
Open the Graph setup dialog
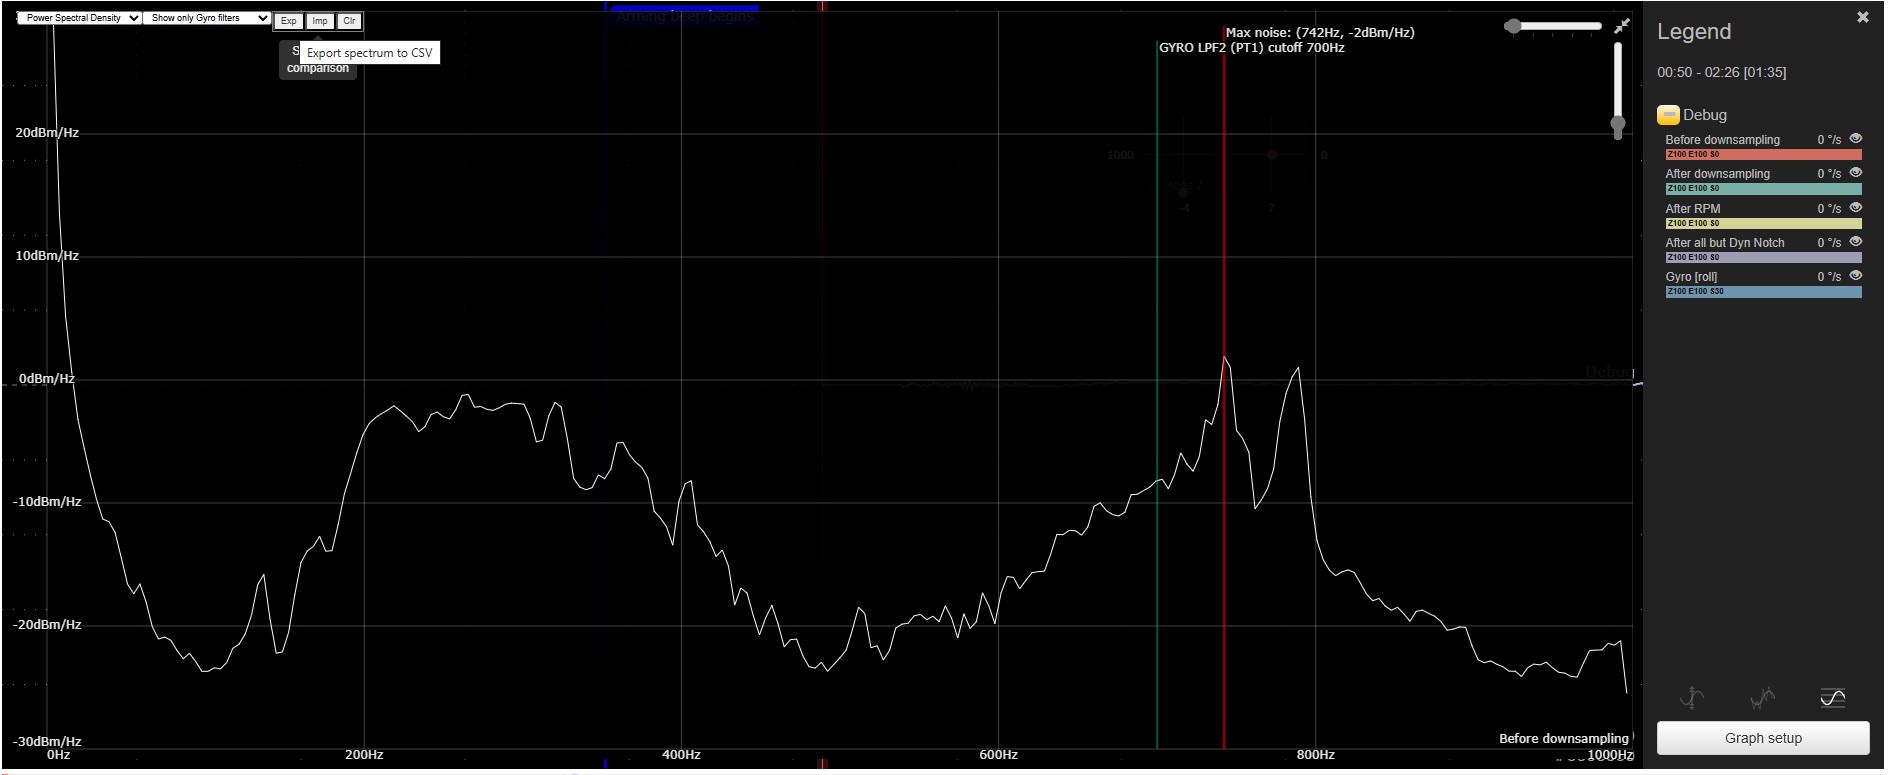click(1762, 738)
